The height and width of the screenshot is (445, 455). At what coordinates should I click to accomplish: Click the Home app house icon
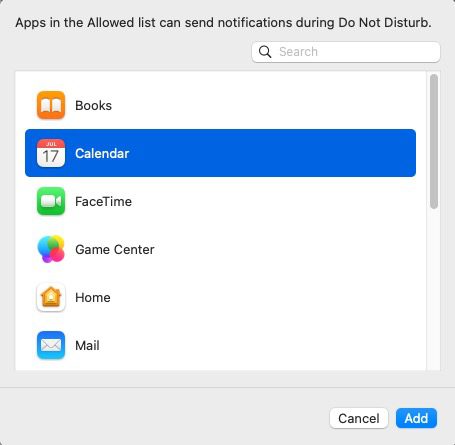(x=51, y=297)
